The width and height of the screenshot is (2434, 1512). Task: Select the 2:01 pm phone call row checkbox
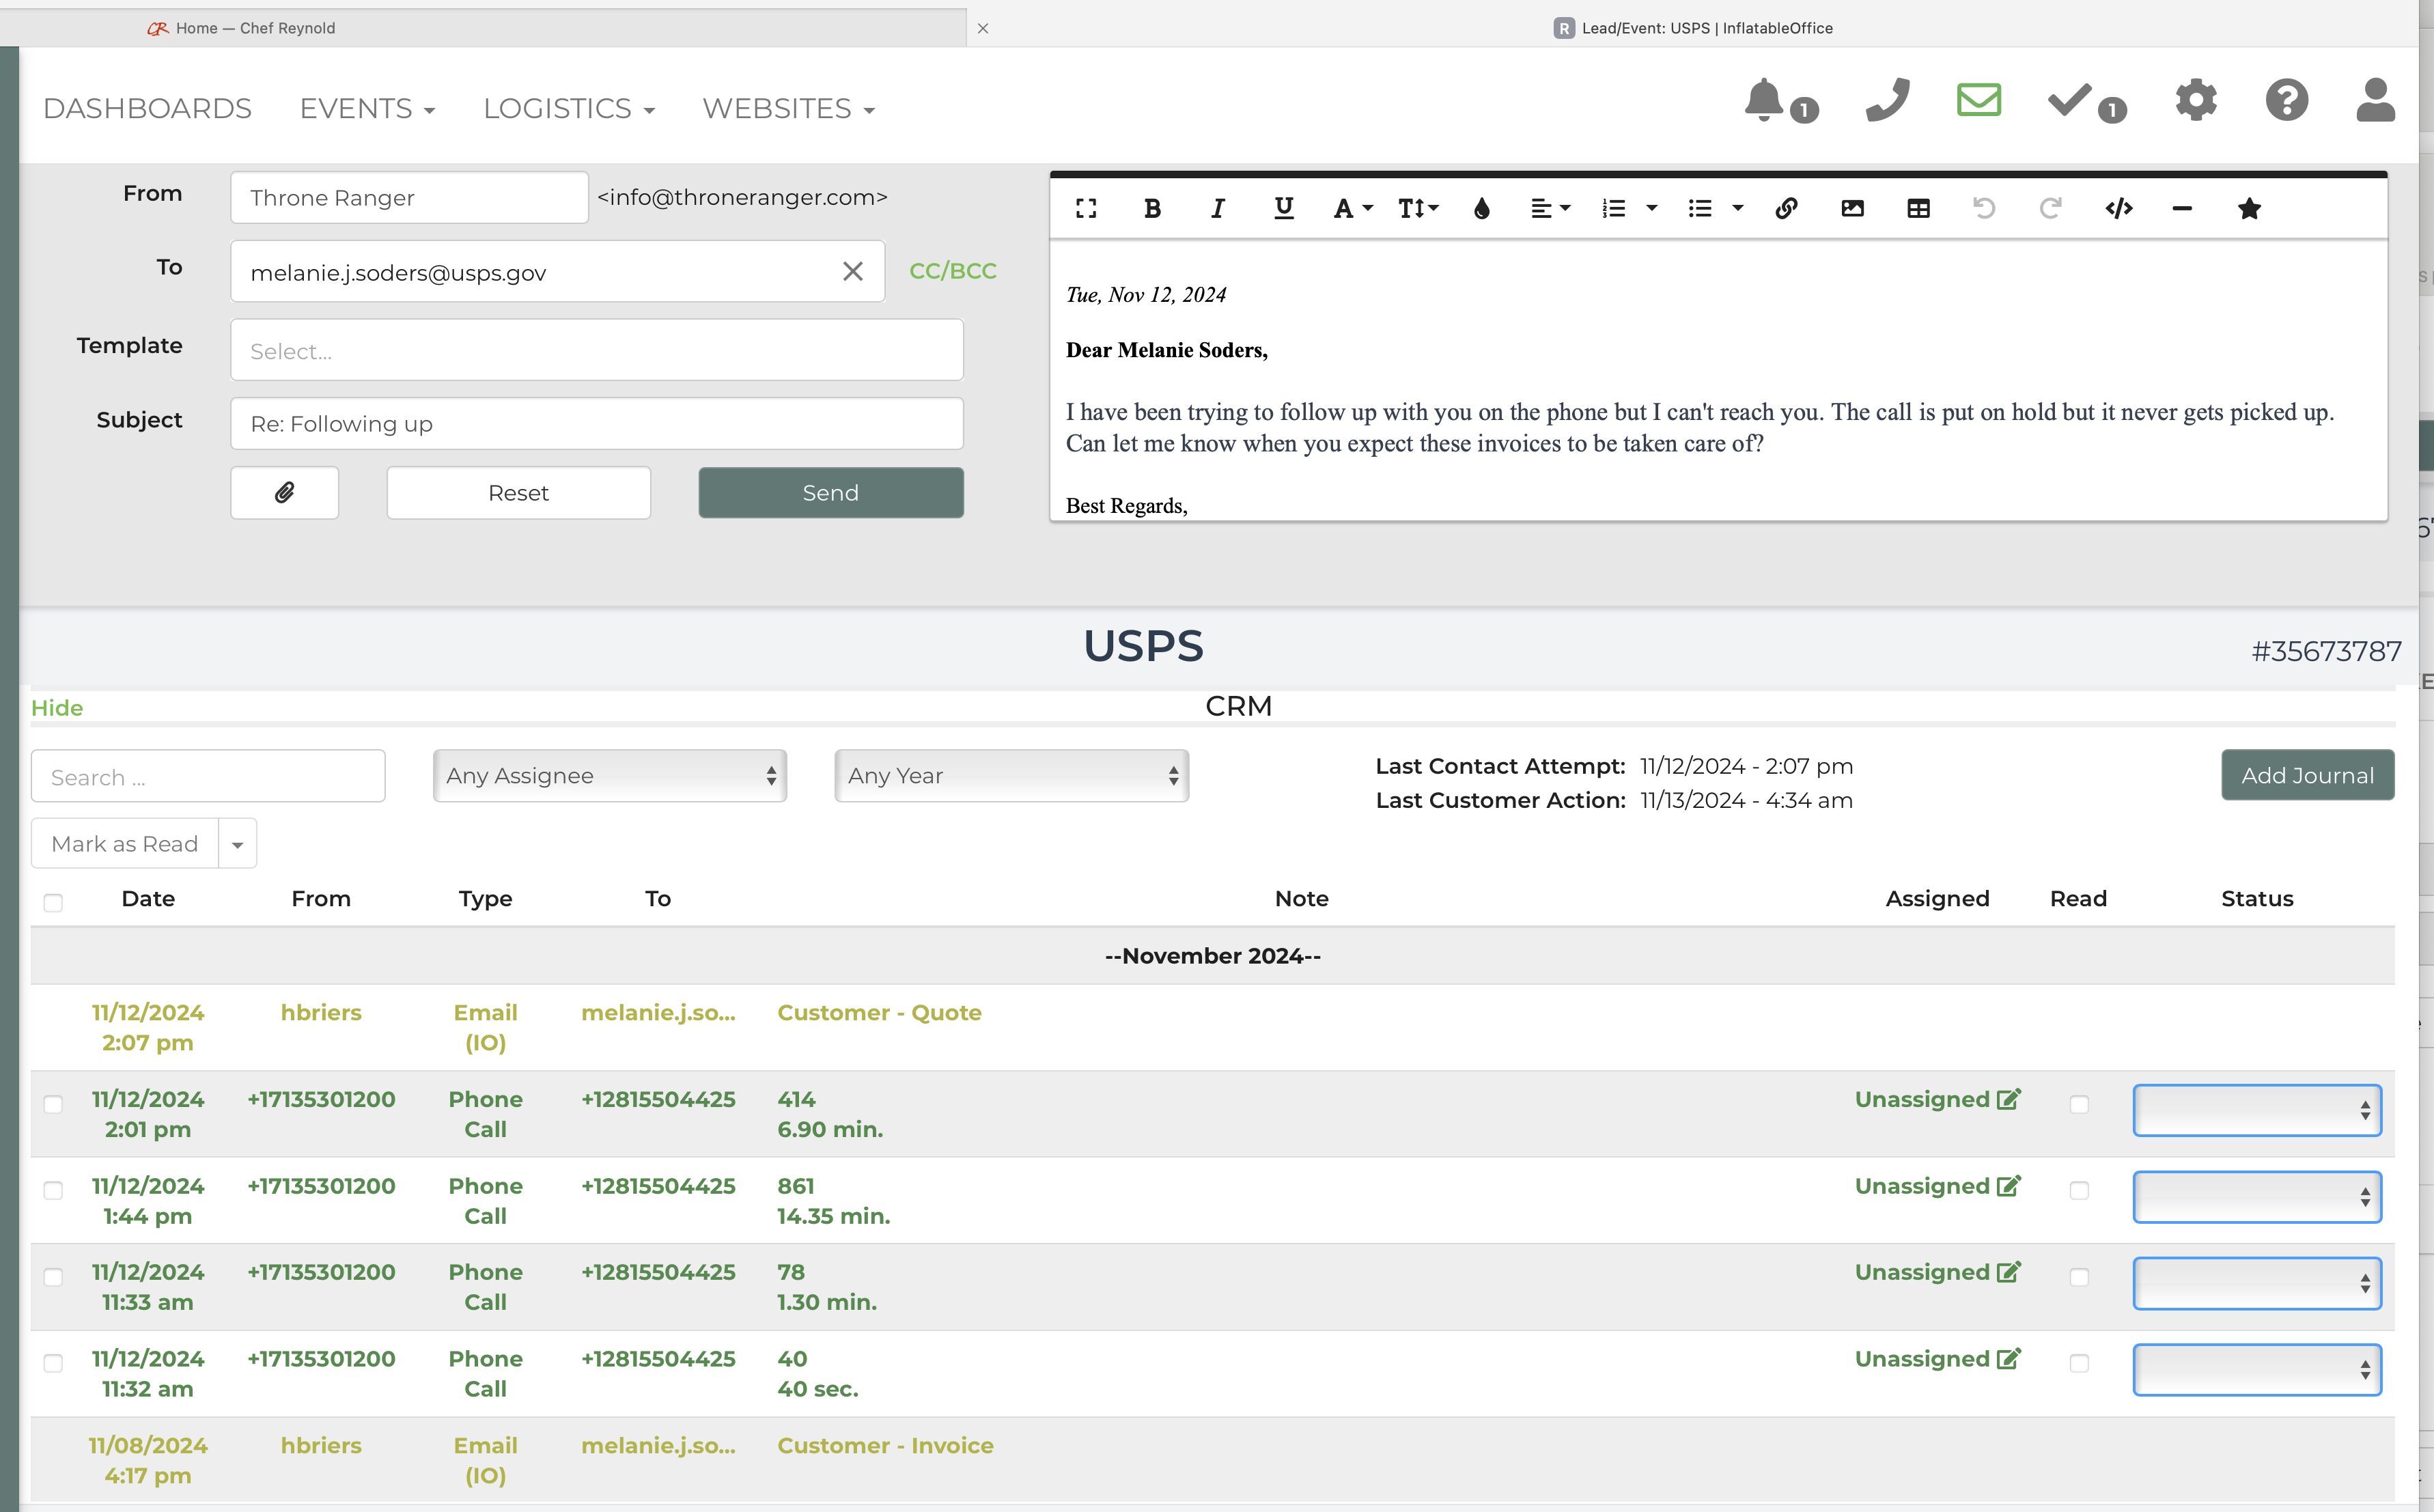coord(53,1104)
